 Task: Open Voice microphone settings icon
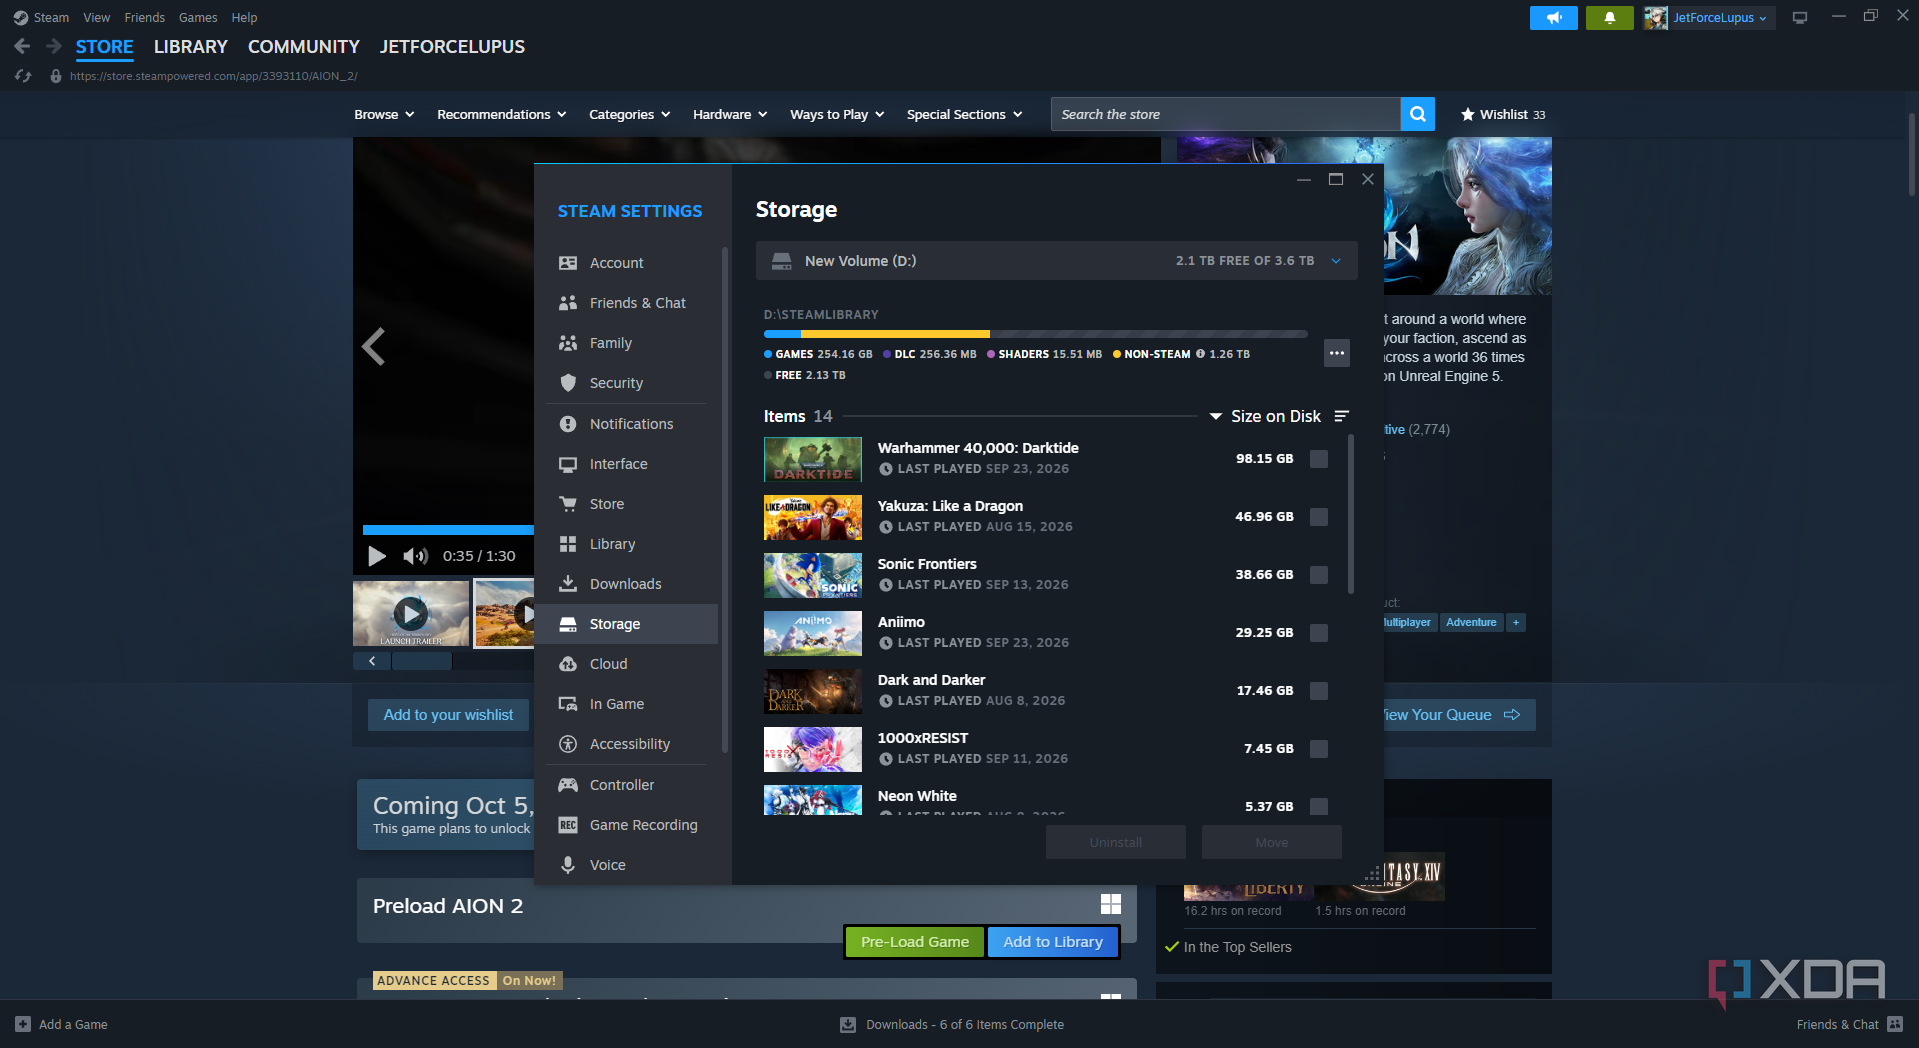[x=568, y=865]
